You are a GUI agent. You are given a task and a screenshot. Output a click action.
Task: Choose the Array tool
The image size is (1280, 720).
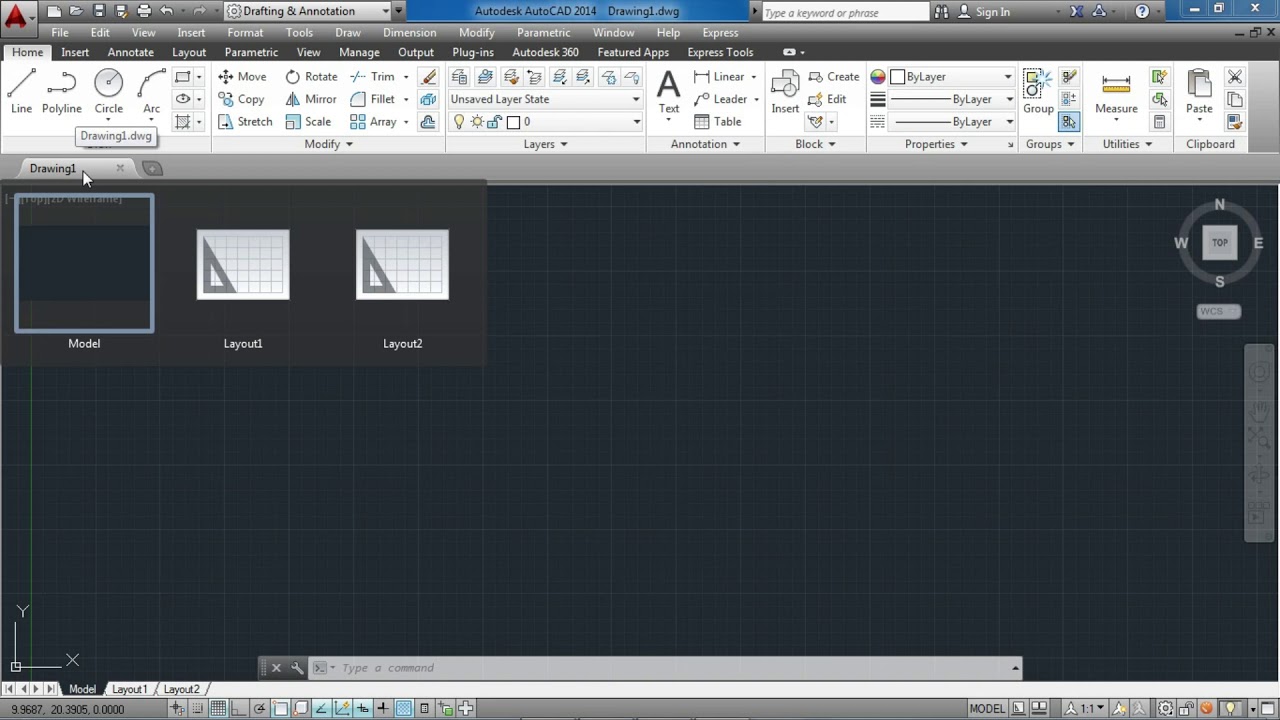coord(373,122)
